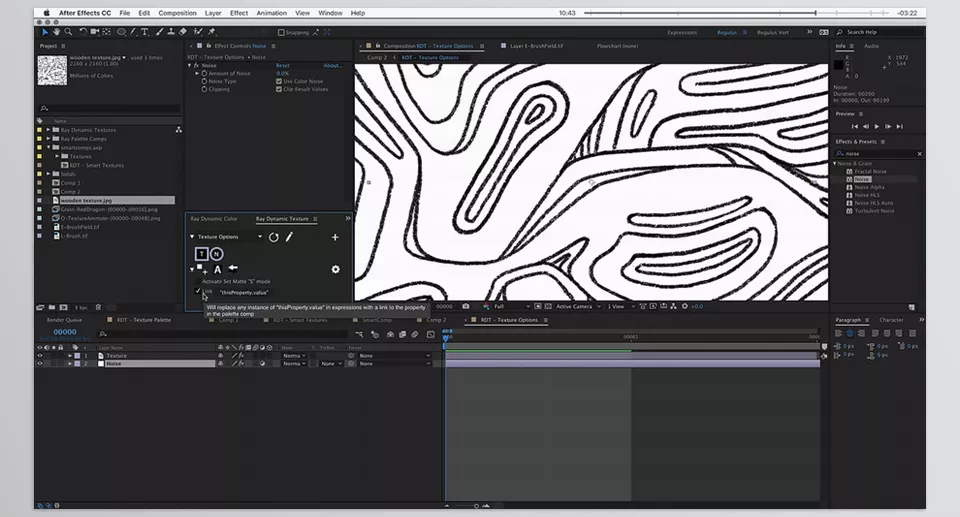Open the Full resolution dropdown
This screenshot has width=960, height=517.
click(511, 306)
